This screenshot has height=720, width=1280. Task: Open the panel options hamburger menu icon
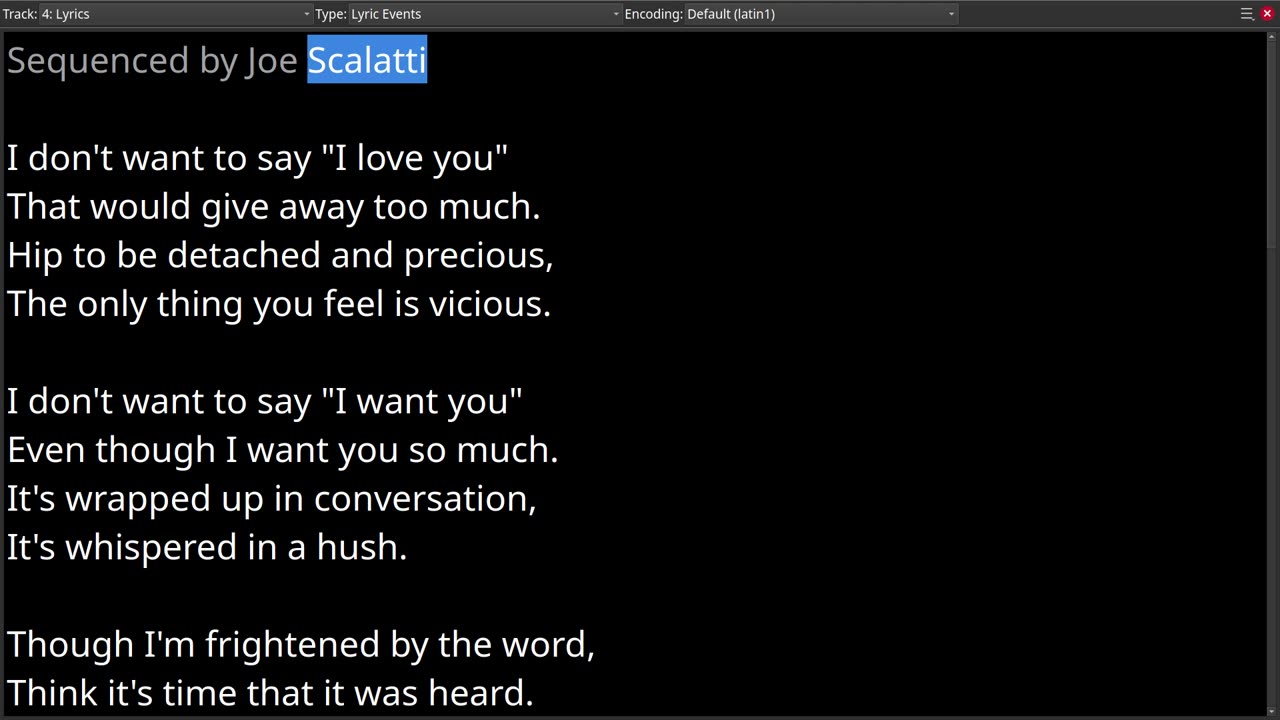tap(1247, 14)
